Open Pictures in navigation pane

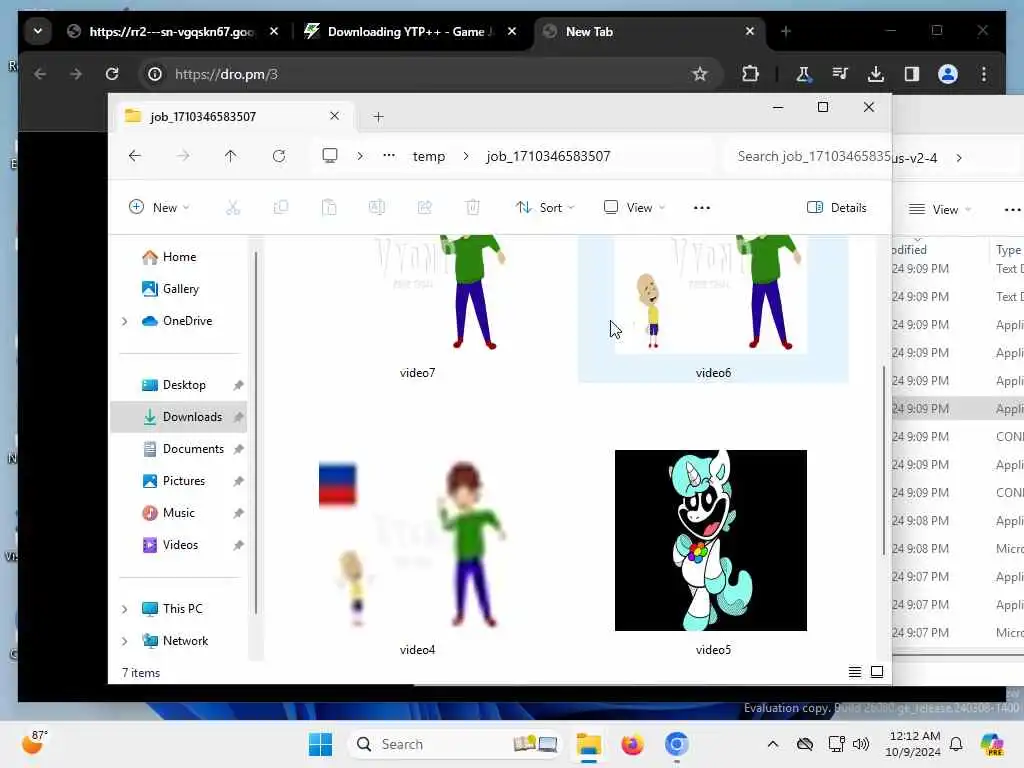184,481
